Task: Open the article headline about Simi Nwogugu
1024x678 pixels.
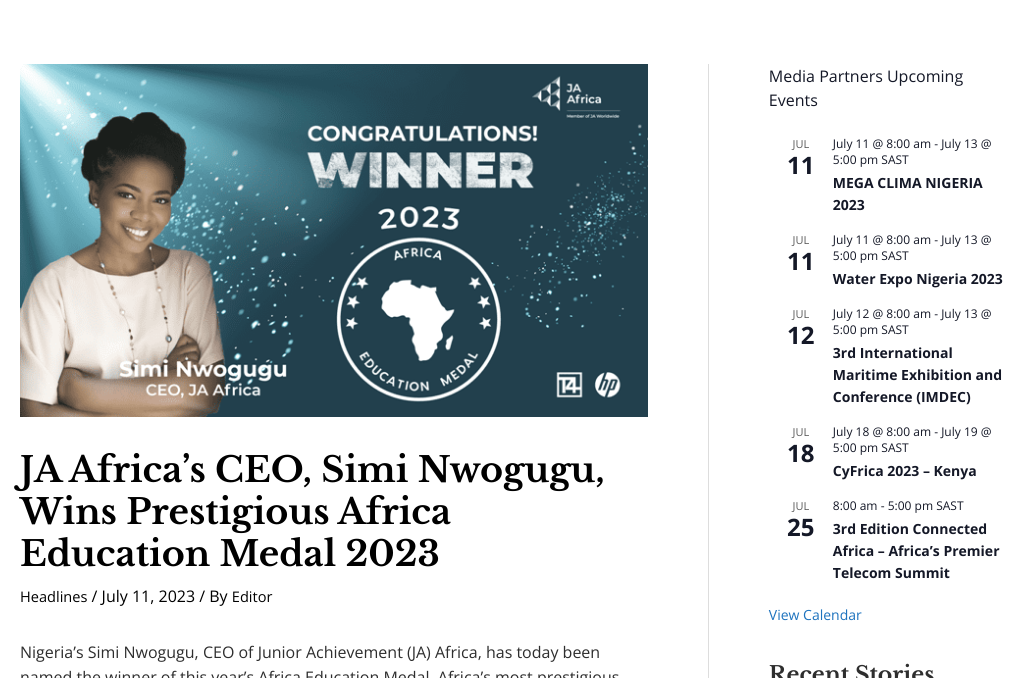Action: tap(311, 510)
